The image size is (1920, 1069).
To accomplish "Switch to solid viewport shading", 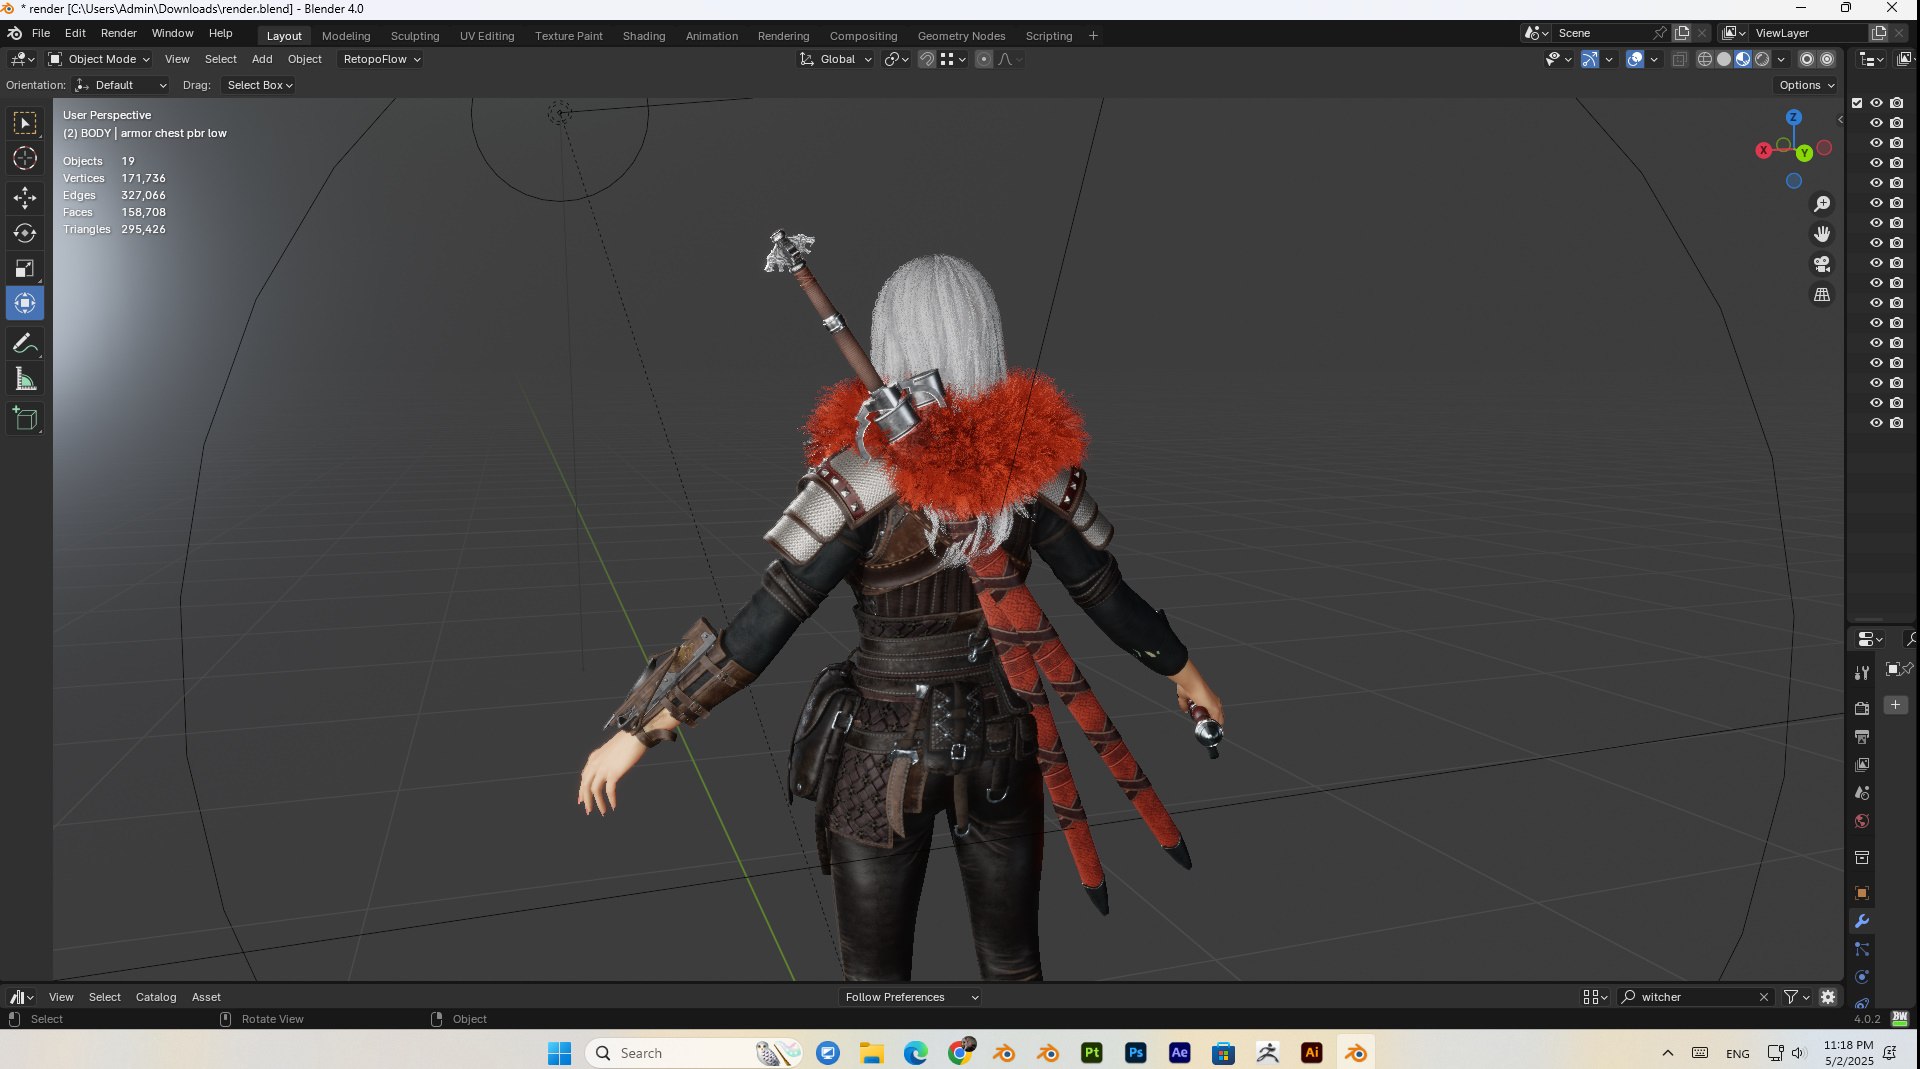I will tap(1724, 59).
